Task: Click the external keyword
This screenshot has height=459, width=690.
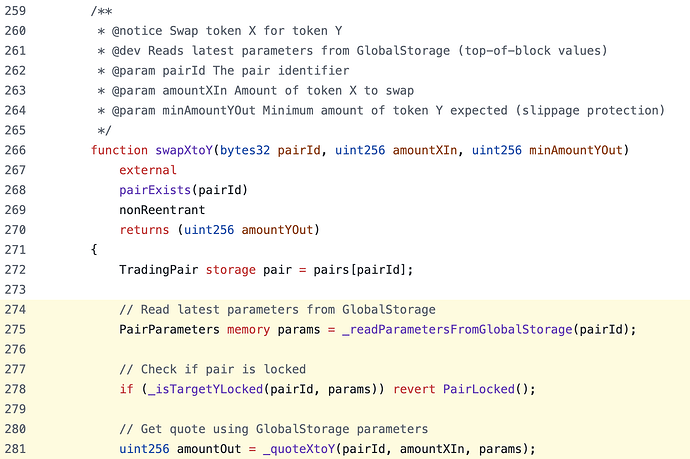Action: pyautogui.click(x=148, y=170)
